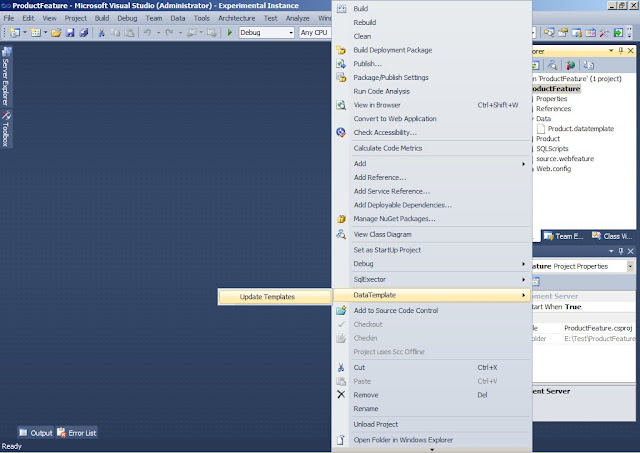Viewport: 640px width, 453px height.
Task: Click the Save All toolbar icon
Action: (x=84, y=33)
